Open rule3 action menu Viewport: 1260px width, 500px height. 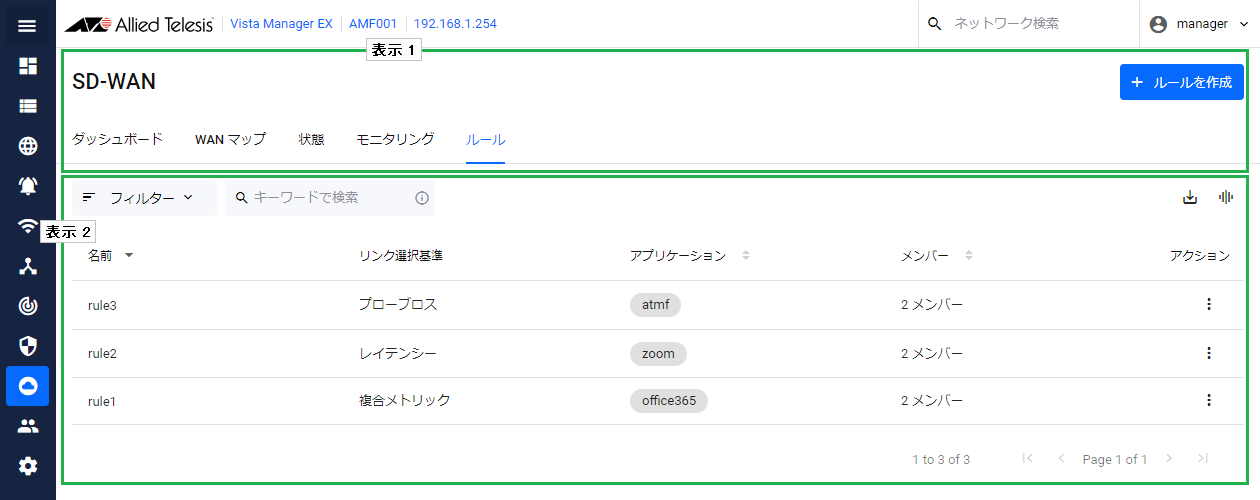point(1208,304)
